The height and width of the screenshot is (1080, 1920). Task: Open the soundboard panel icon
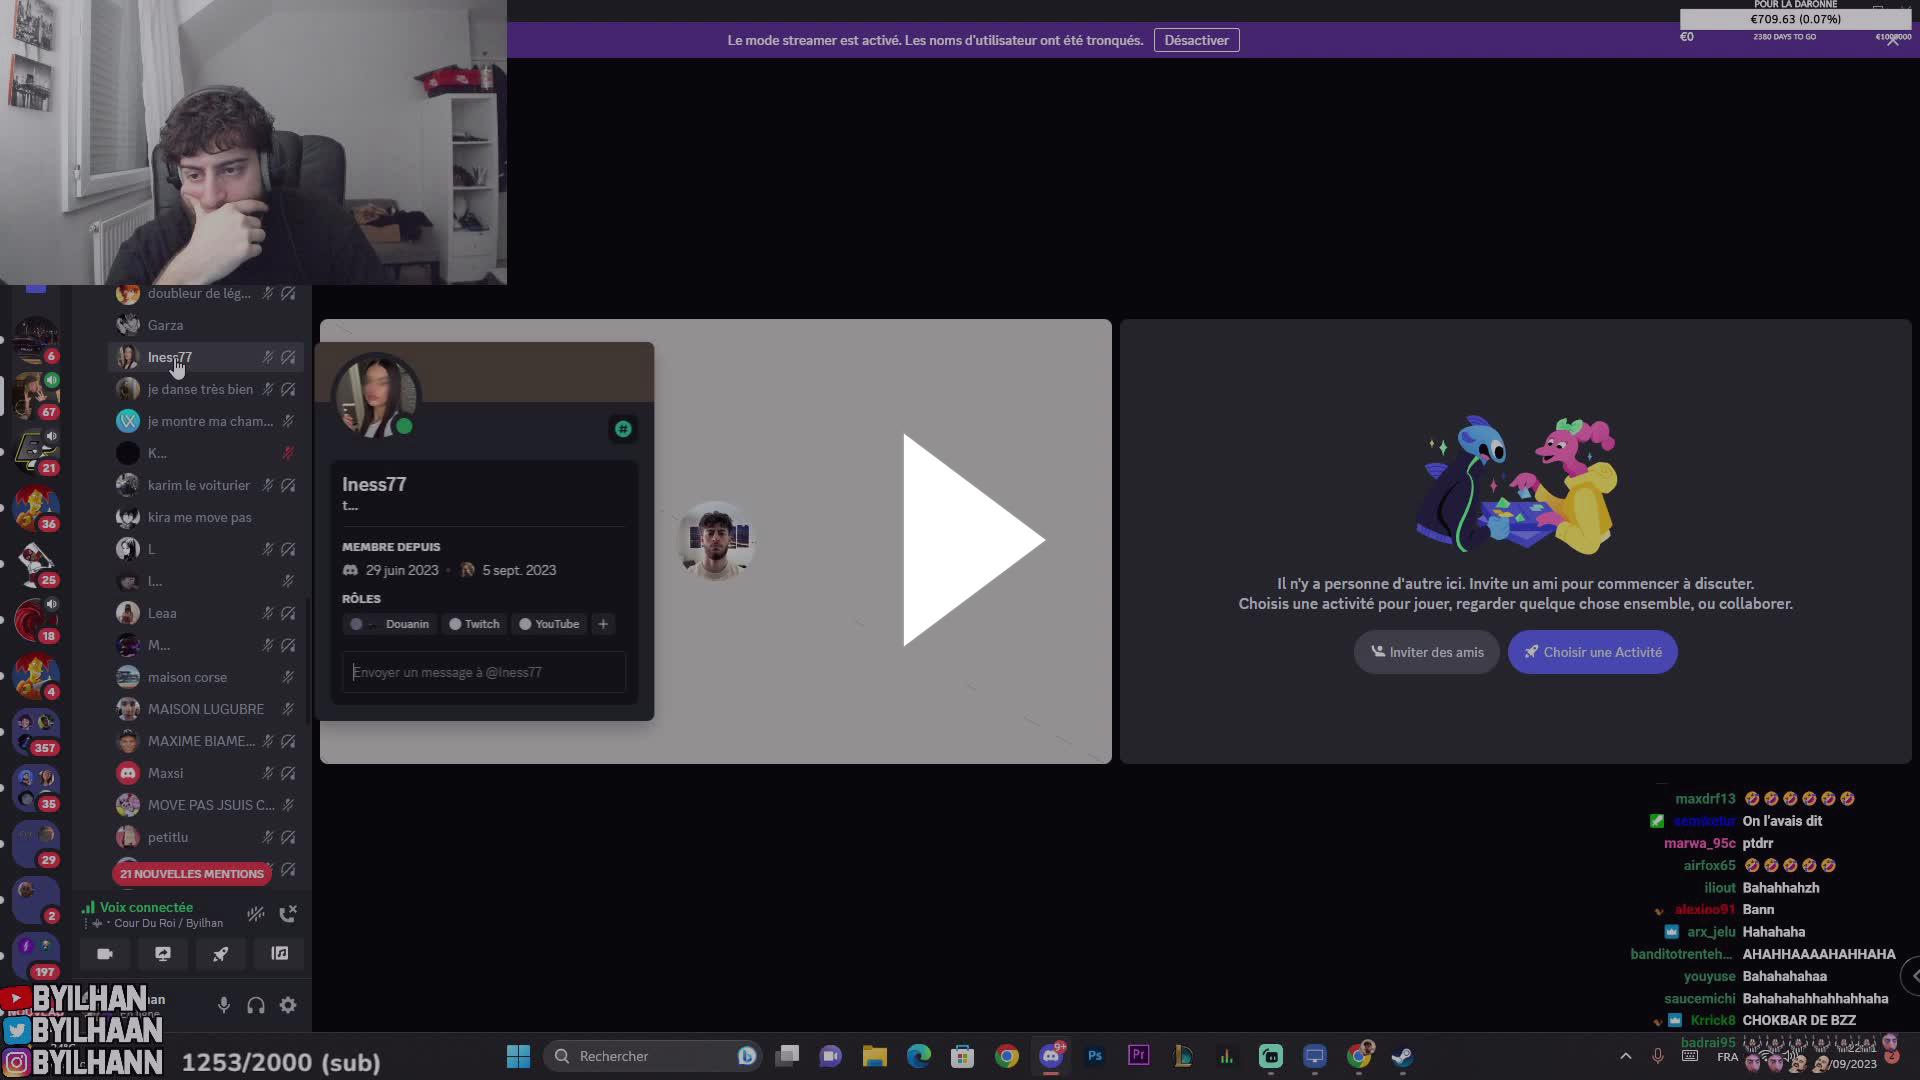click(279, 955)
